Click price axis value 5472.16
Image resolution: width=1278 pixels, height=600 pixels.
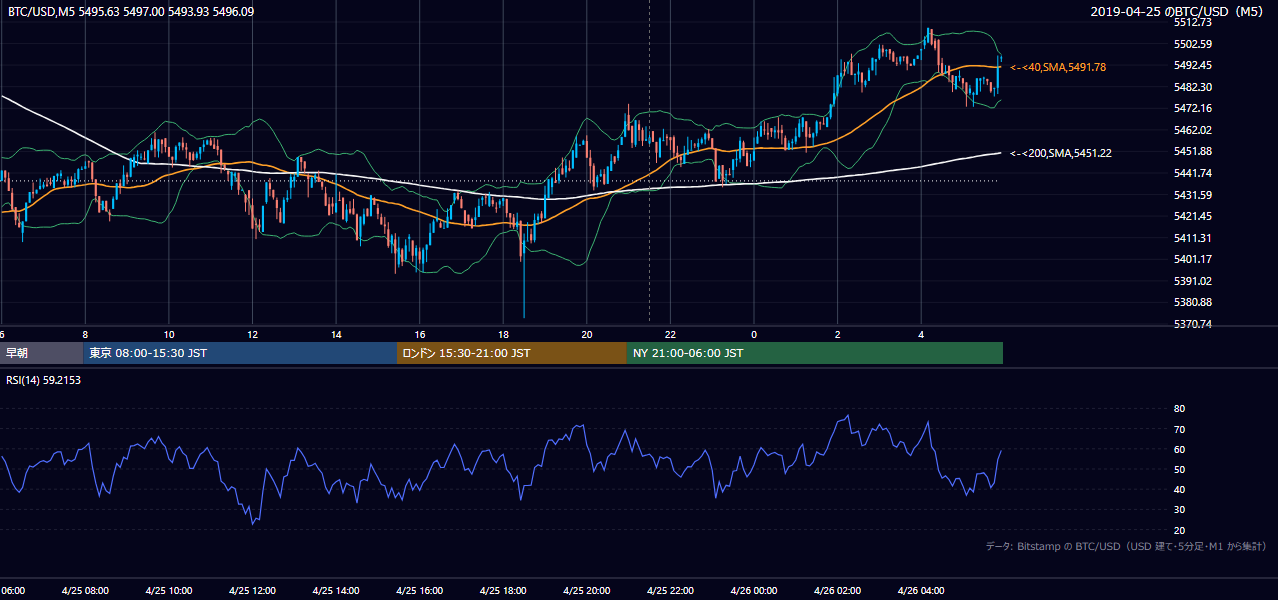pyautogui.click(x=1193, y=108)
